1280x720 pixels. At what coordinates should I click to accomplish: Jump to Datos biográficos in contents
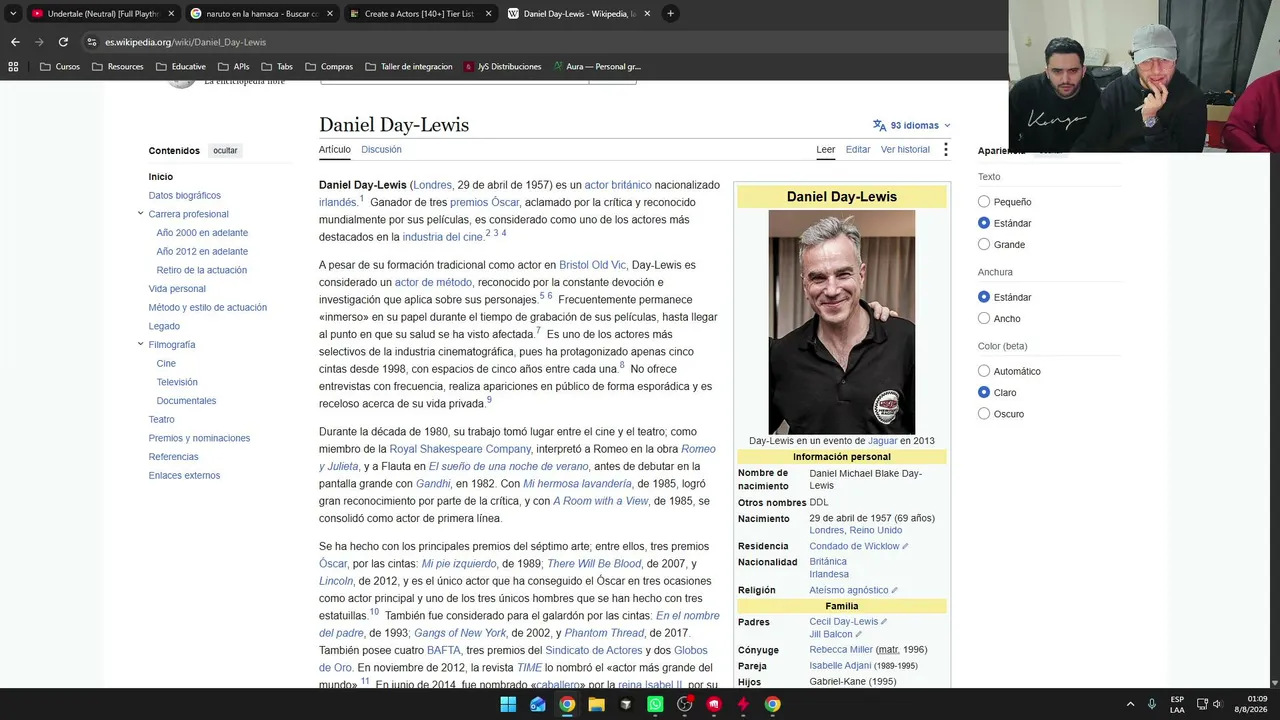185,195
